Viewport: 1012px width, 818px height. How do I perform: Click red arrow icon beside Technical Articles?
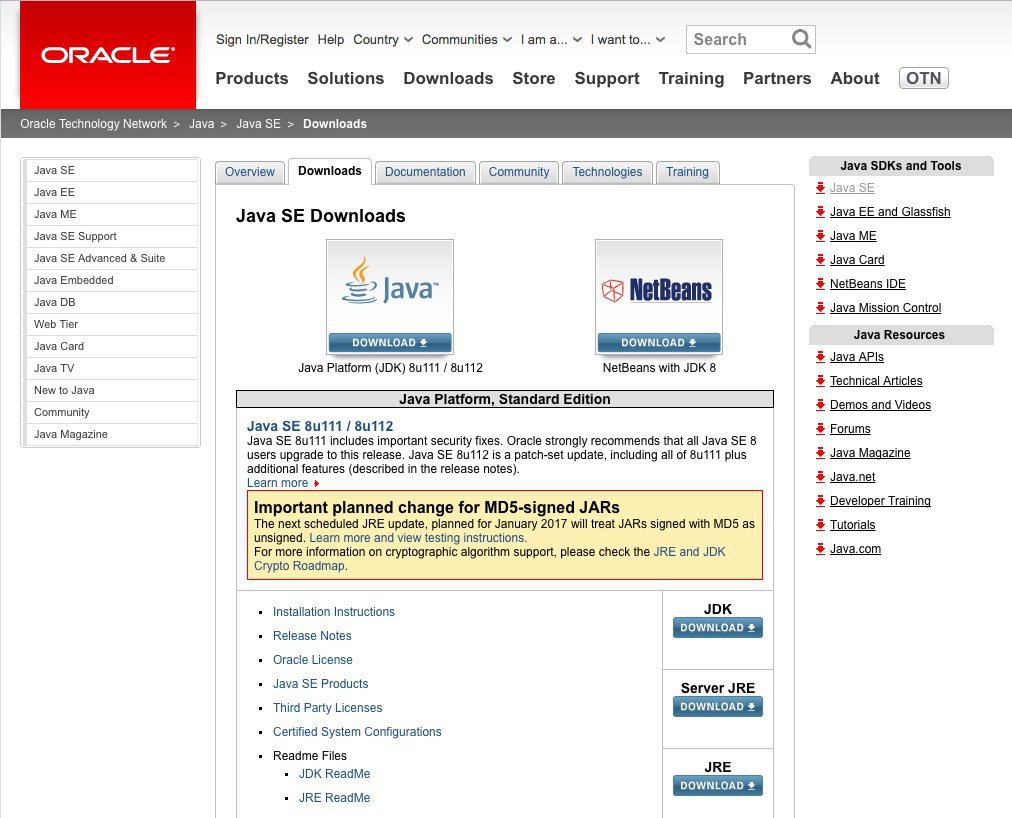point(820,380)
